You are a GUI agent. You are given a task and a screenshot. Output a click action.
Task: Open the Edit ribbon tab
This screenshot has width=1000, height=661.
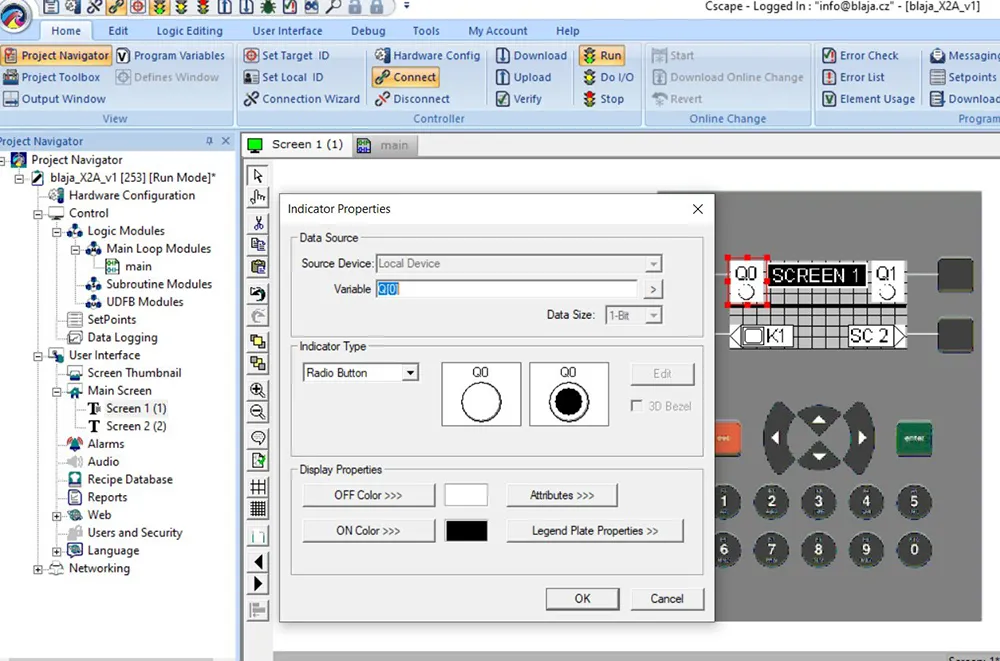coord(118,31)
